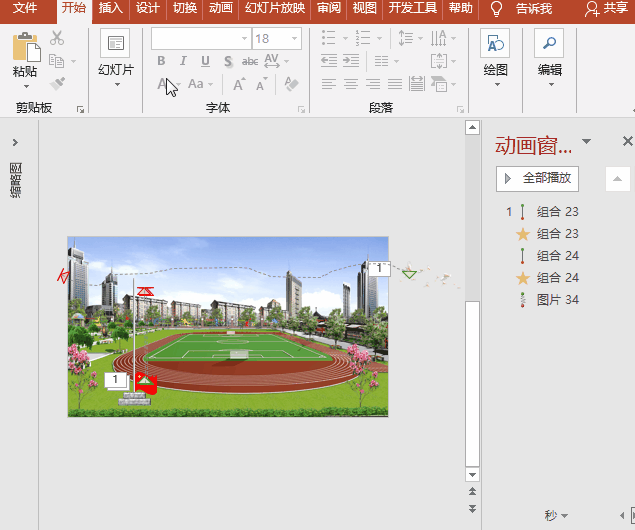Go to previous slide double-arrow
635x530 pixels.
click(x=472, y=492)
